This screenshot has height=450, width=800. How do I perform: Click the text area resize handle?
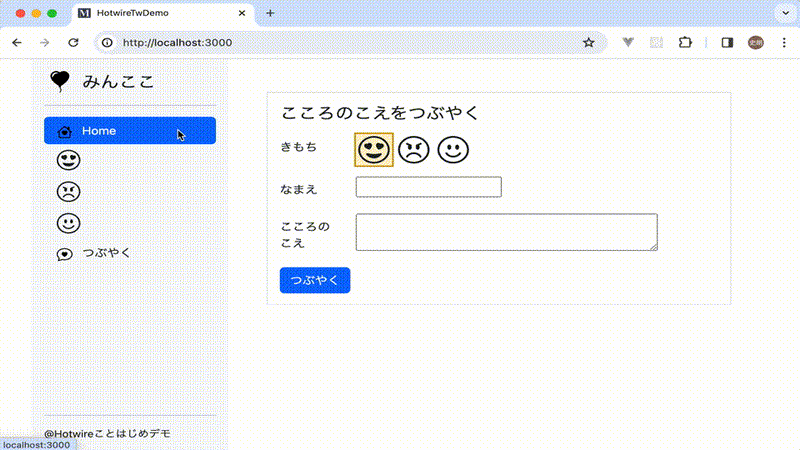[x=654, y=247]
